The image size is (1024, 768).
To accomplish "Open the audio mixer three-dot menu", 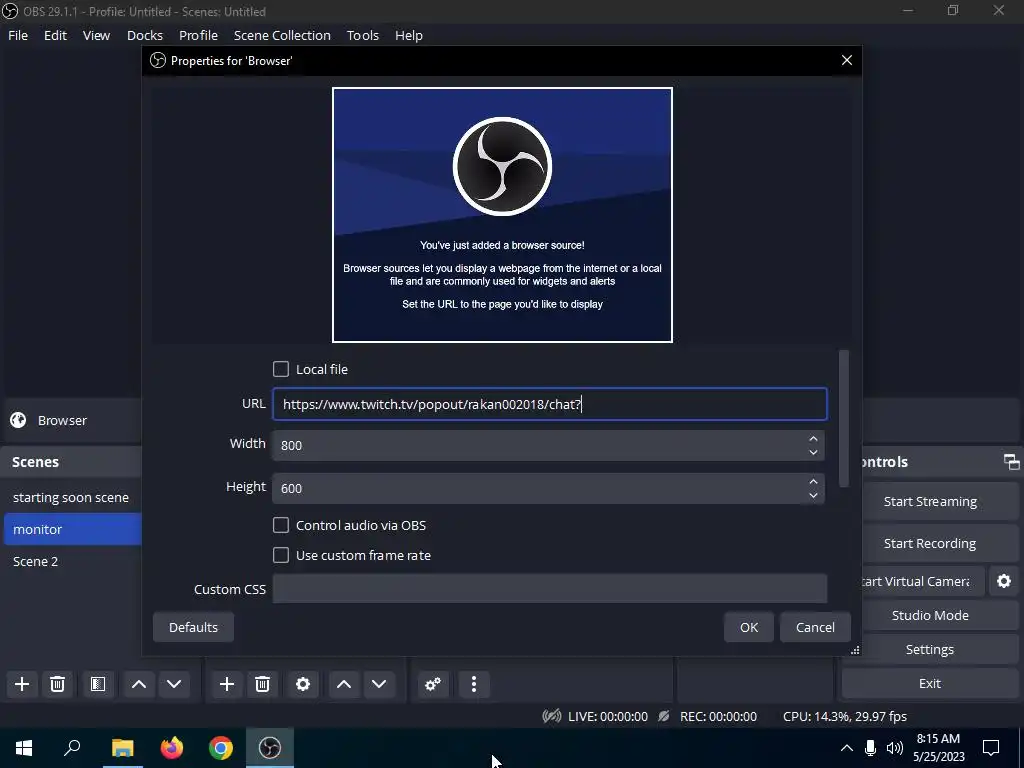I will 474,684.
